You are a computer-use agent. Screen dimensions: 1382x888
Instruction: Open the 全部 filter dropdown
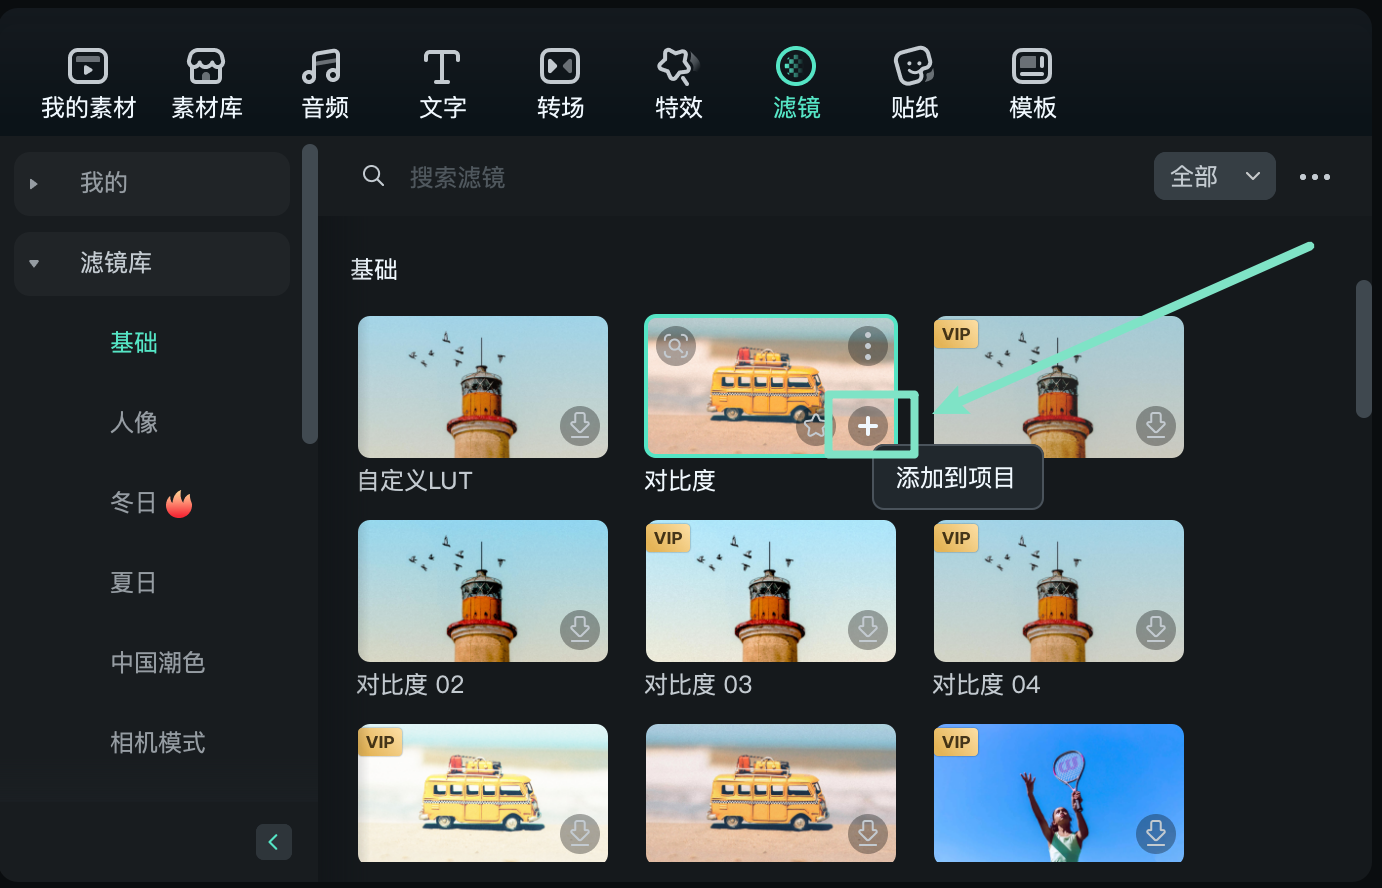point(1214,176)
